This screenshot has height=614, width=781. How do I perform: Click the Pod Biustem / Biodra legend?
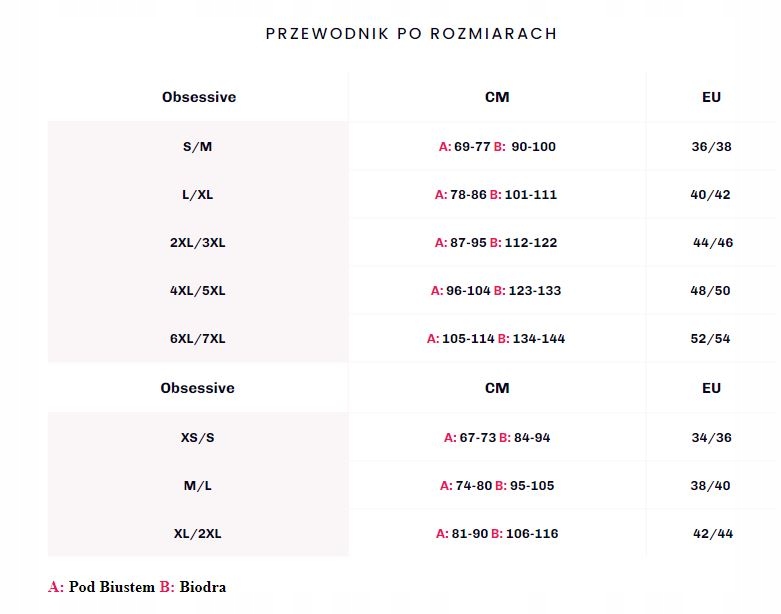[x=137, y=587]
